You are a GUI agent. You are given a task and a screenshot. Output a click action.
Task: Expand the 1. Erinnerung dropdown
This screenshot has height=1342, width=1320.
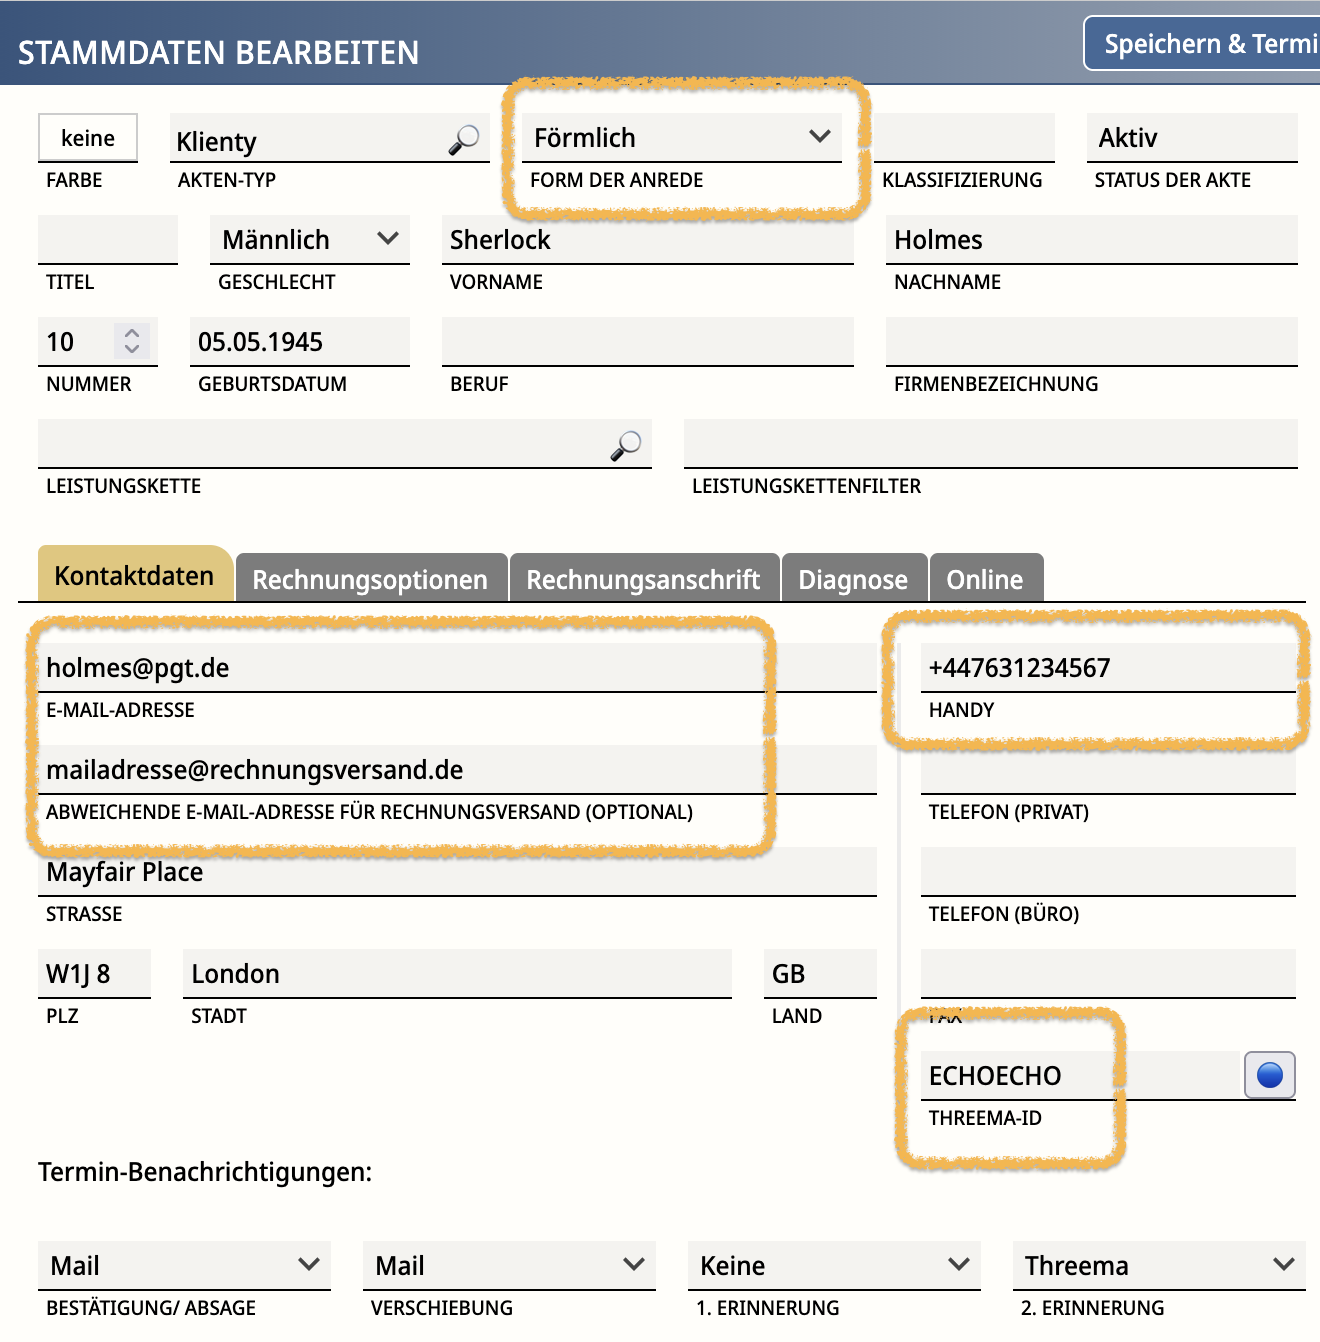point(834,1265)
